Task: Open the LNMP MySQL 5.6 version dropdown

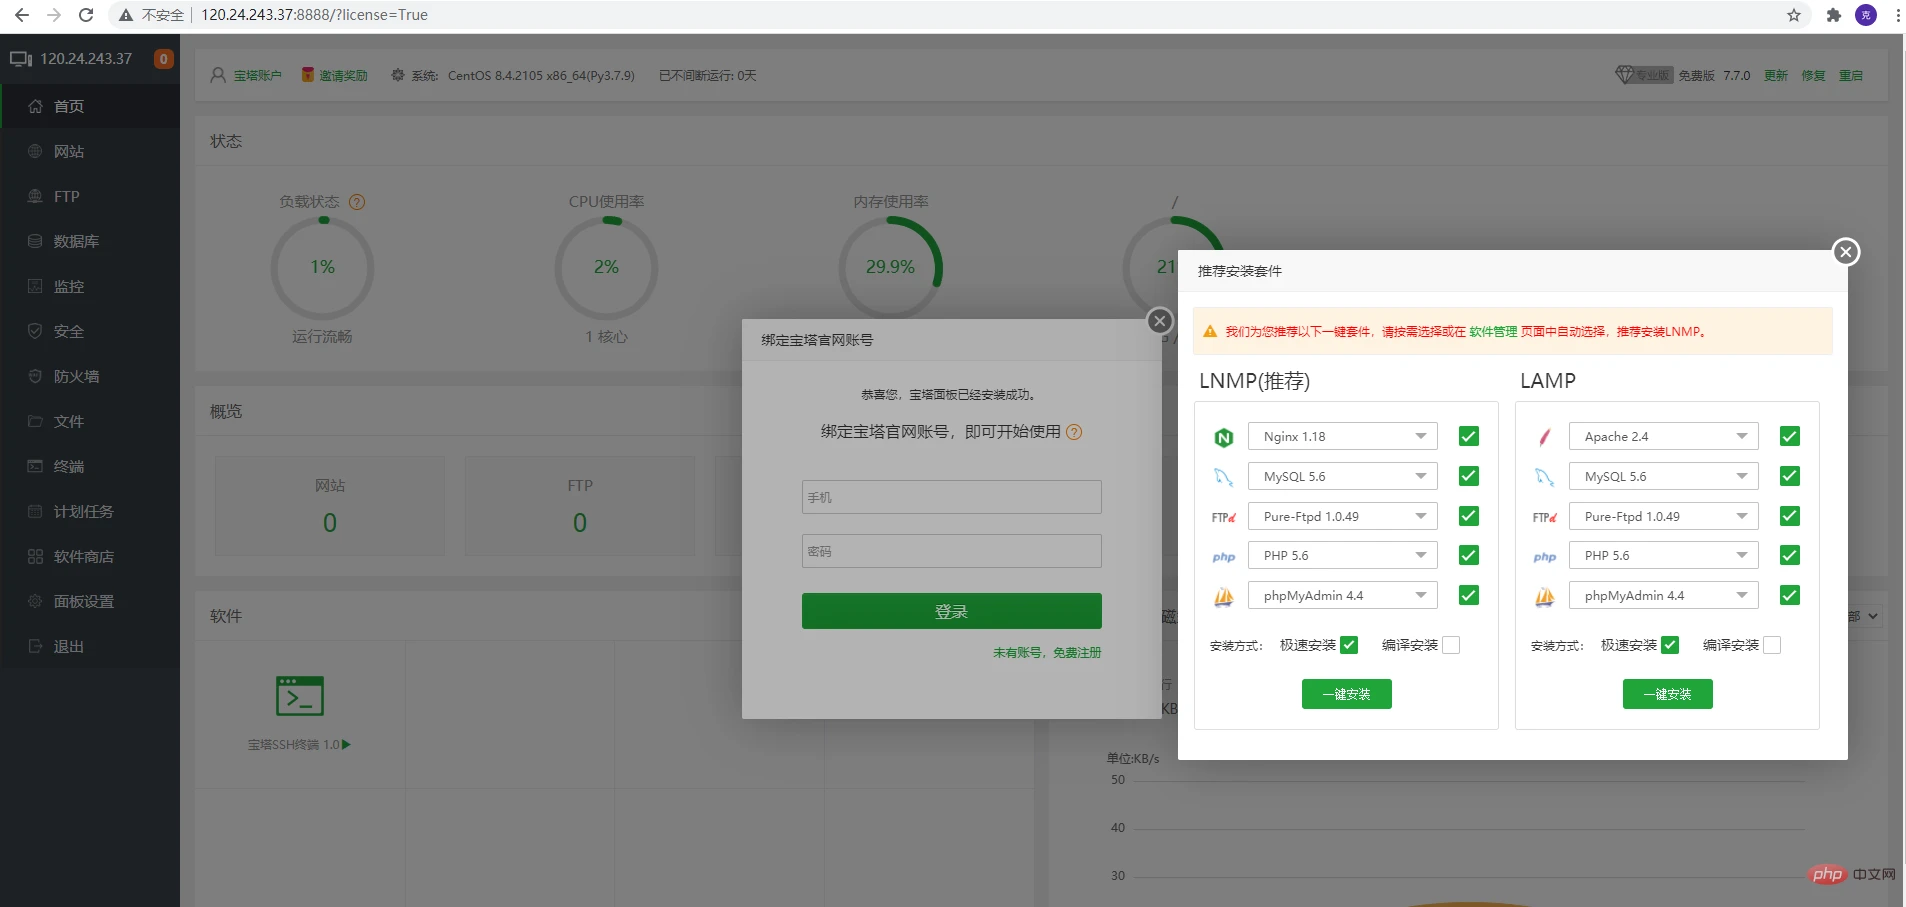Action: (x=1343, y=476)
